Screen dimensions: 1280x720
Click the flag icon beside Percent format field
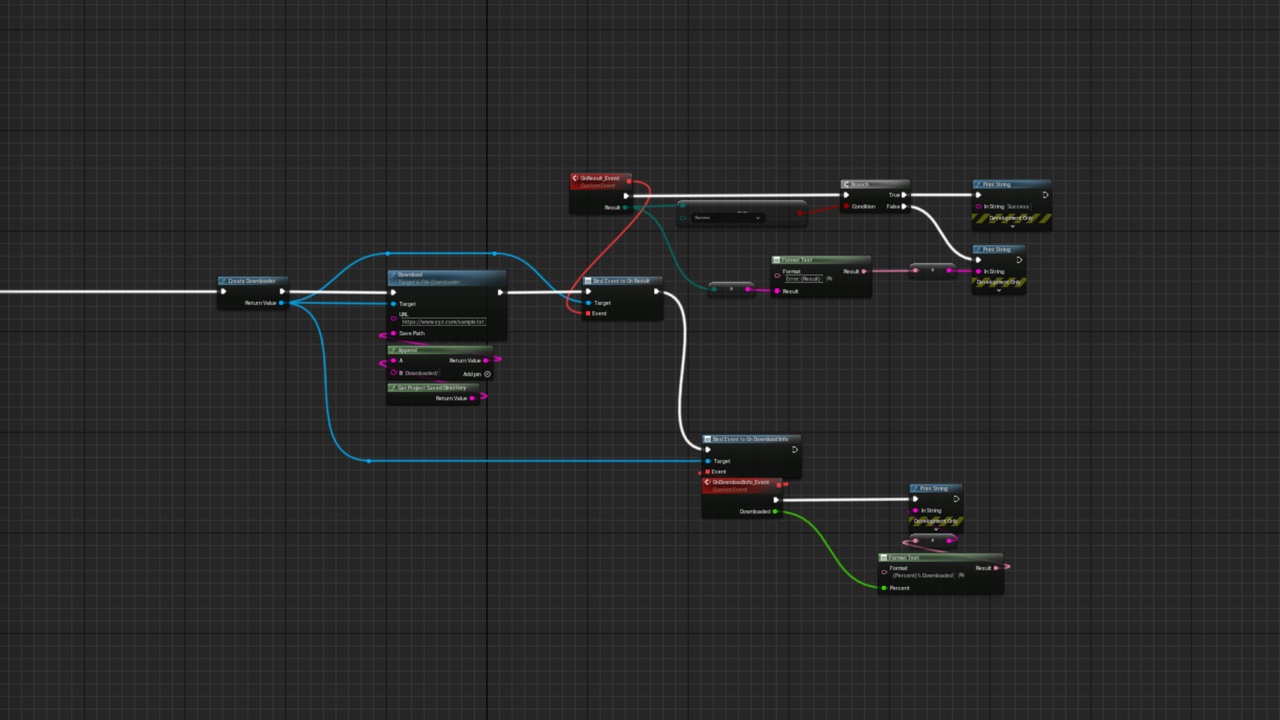(961, 576)
